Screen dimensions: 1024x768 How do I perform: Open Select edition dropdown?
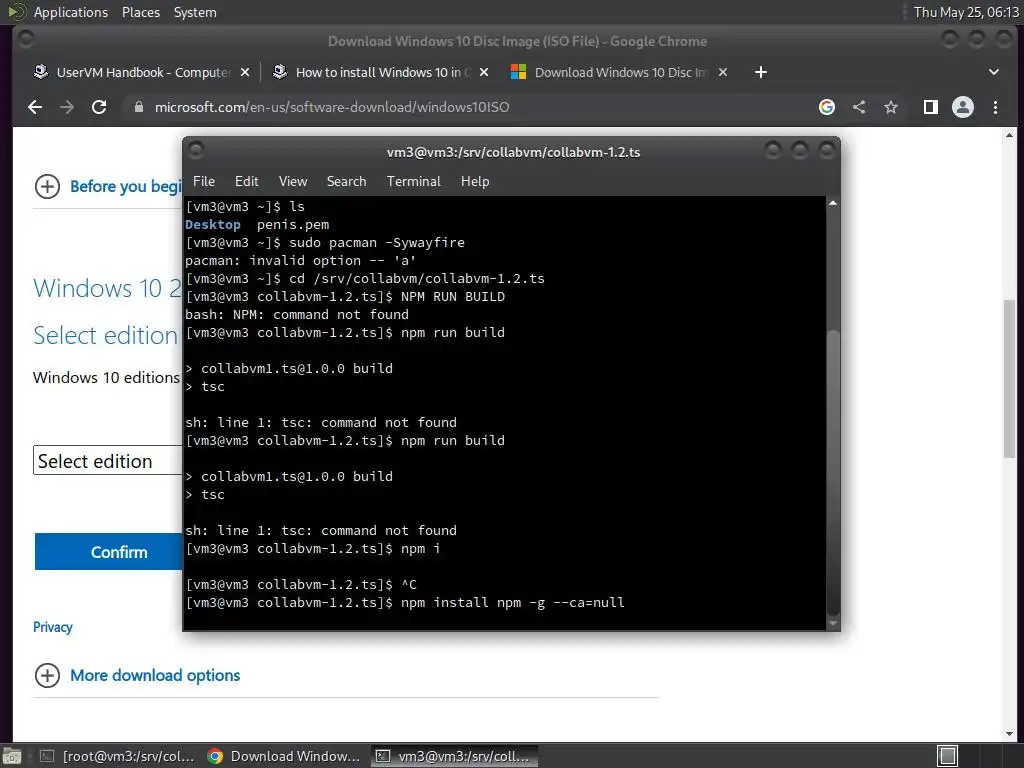(108, 460)
